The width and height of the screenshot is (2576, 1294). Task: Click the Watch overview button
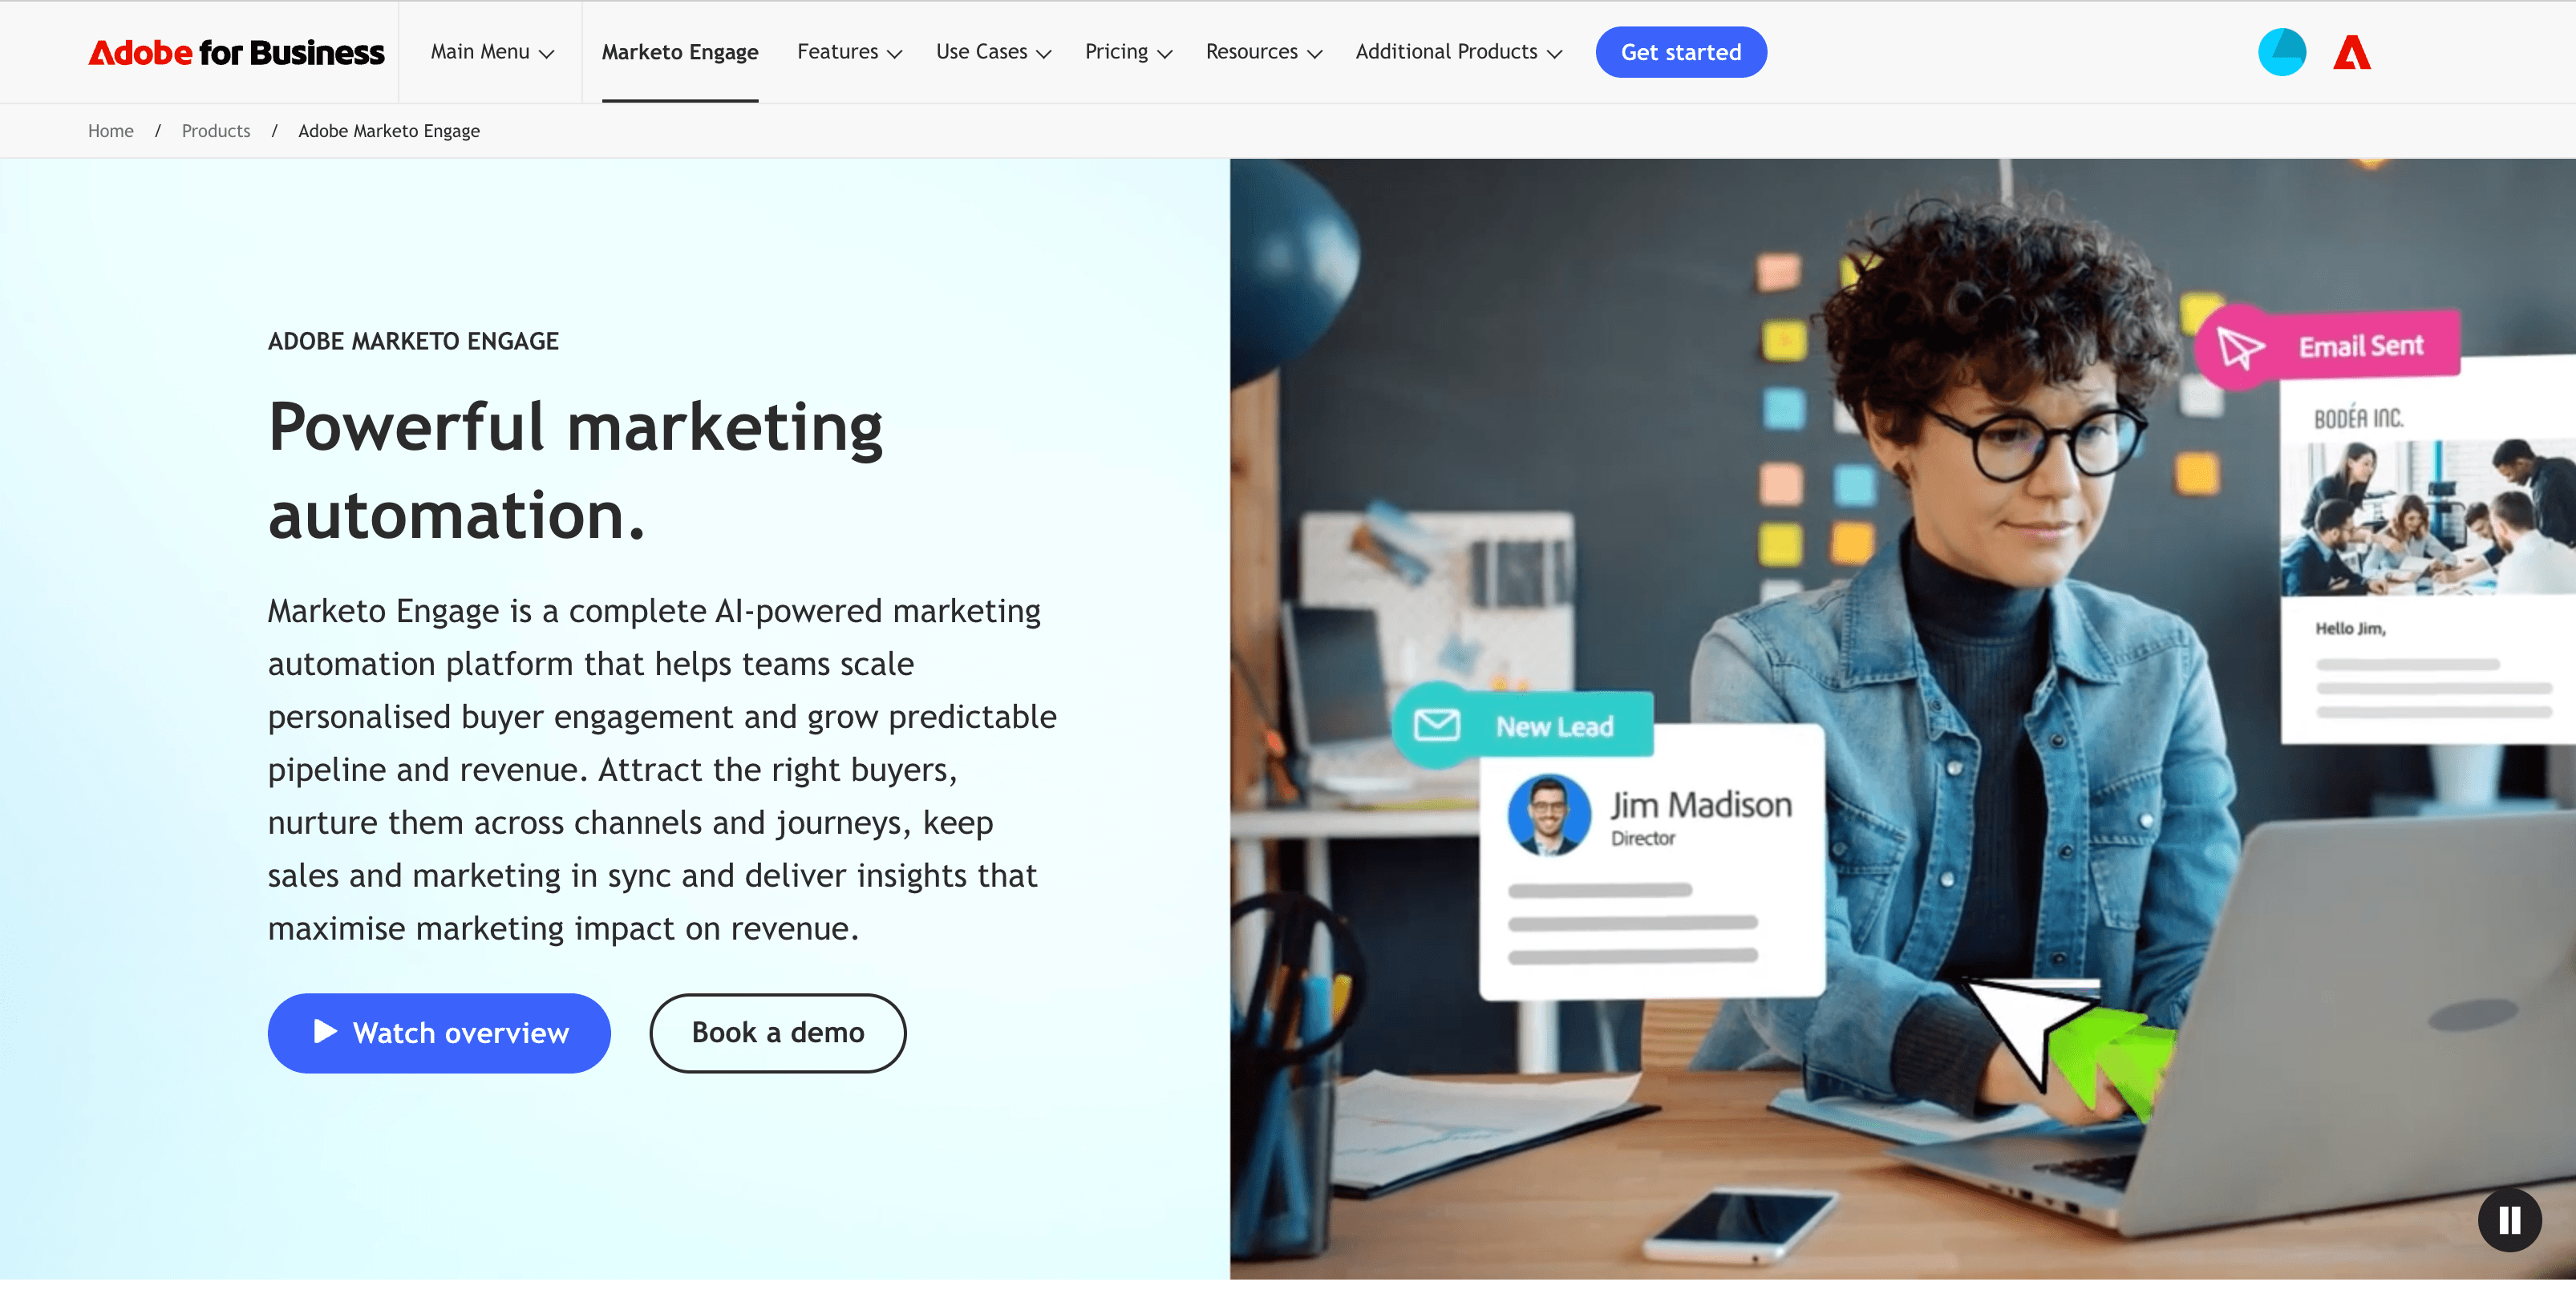coord(439,1033)
